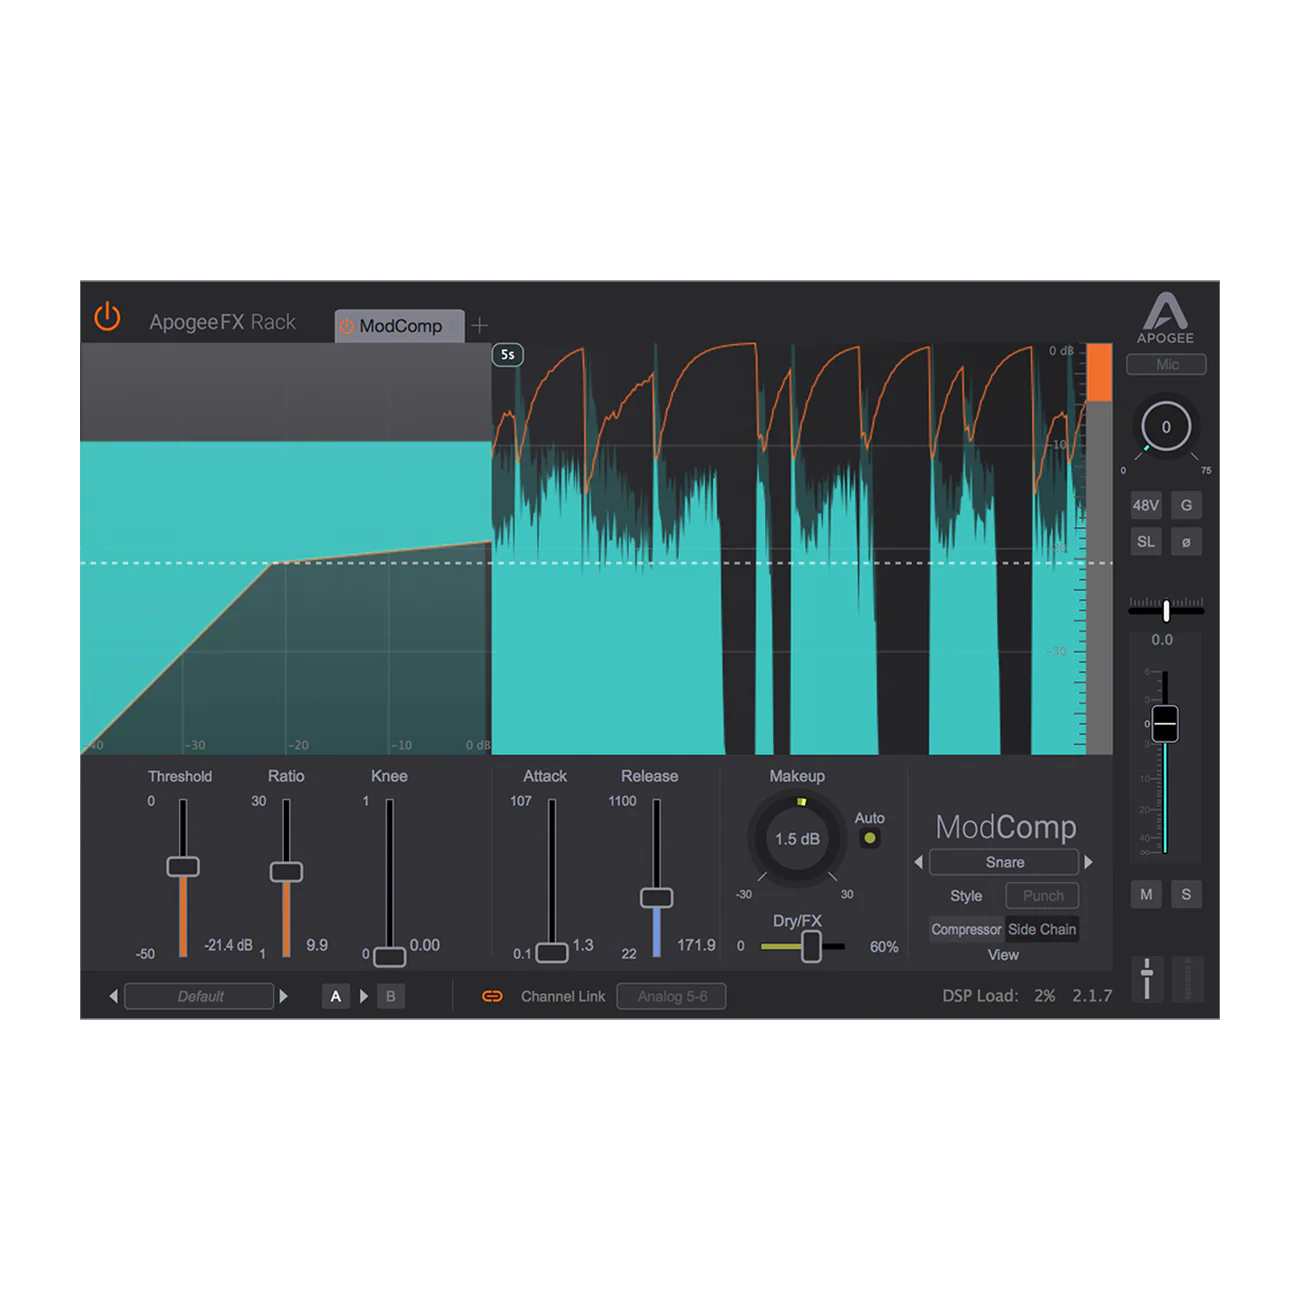The image size is (1300, 1300).
Task: Open the Snare preset dropdown
Action: point(1004,862)
